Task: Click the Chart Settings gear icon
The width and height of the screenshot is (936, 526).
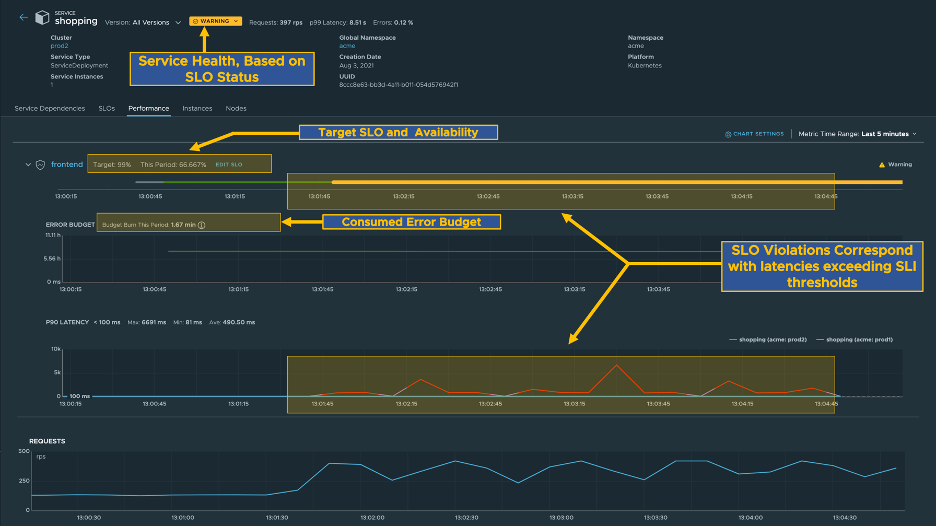Action: [728, 133]
